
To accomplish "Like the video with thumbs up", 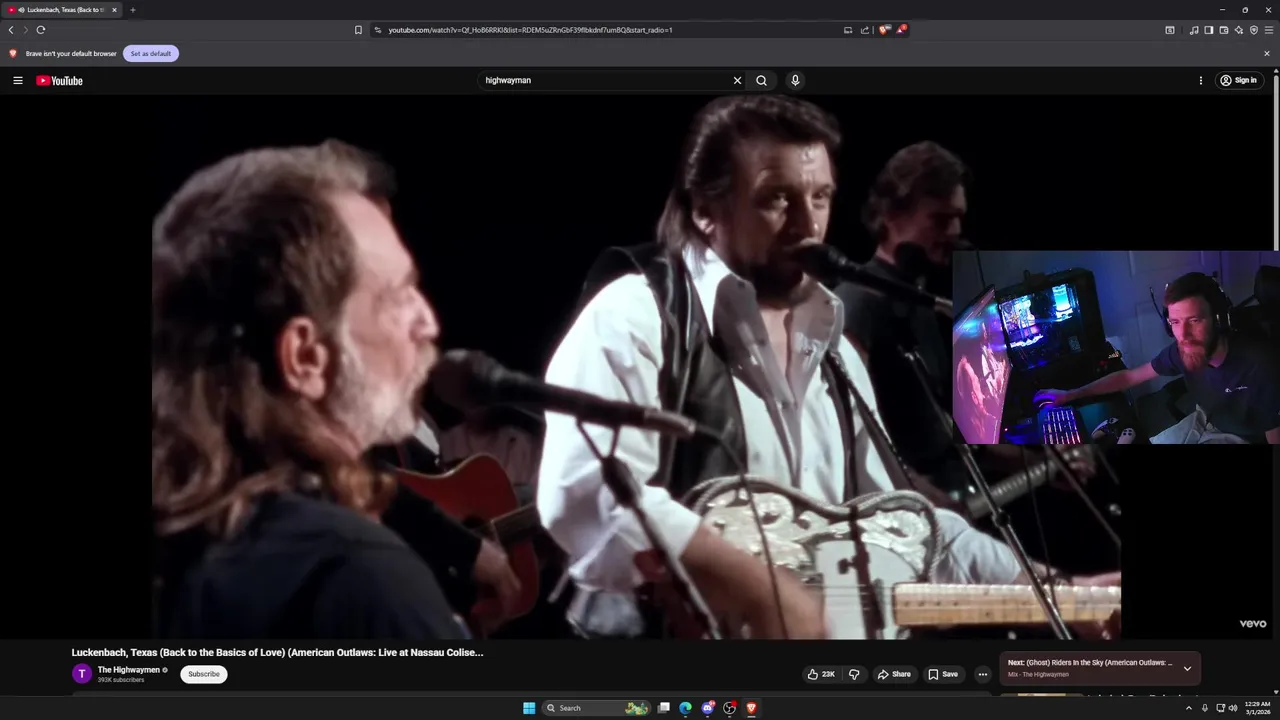I will point(821,674).
